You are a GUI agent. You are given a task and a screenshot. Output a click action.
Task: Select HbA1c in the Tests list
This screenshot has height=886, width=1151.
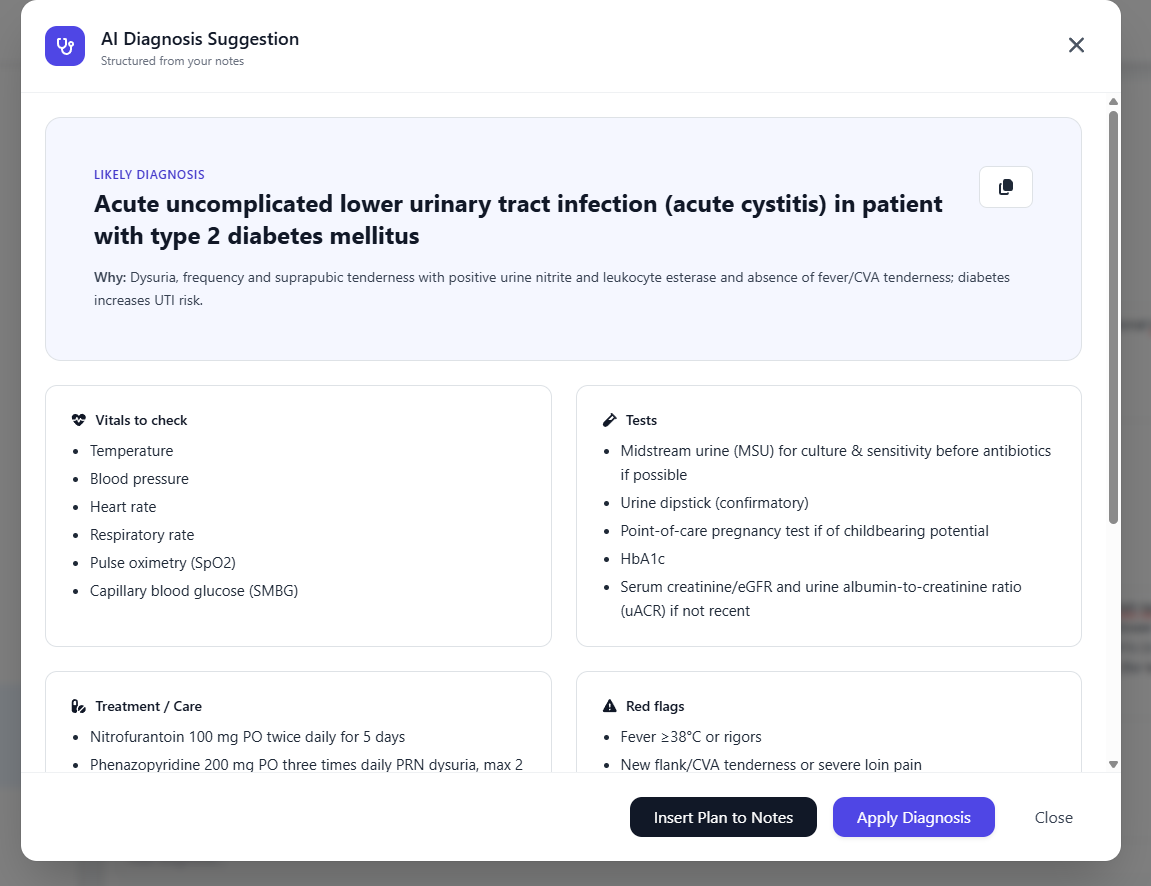click(x=644, y=558)
